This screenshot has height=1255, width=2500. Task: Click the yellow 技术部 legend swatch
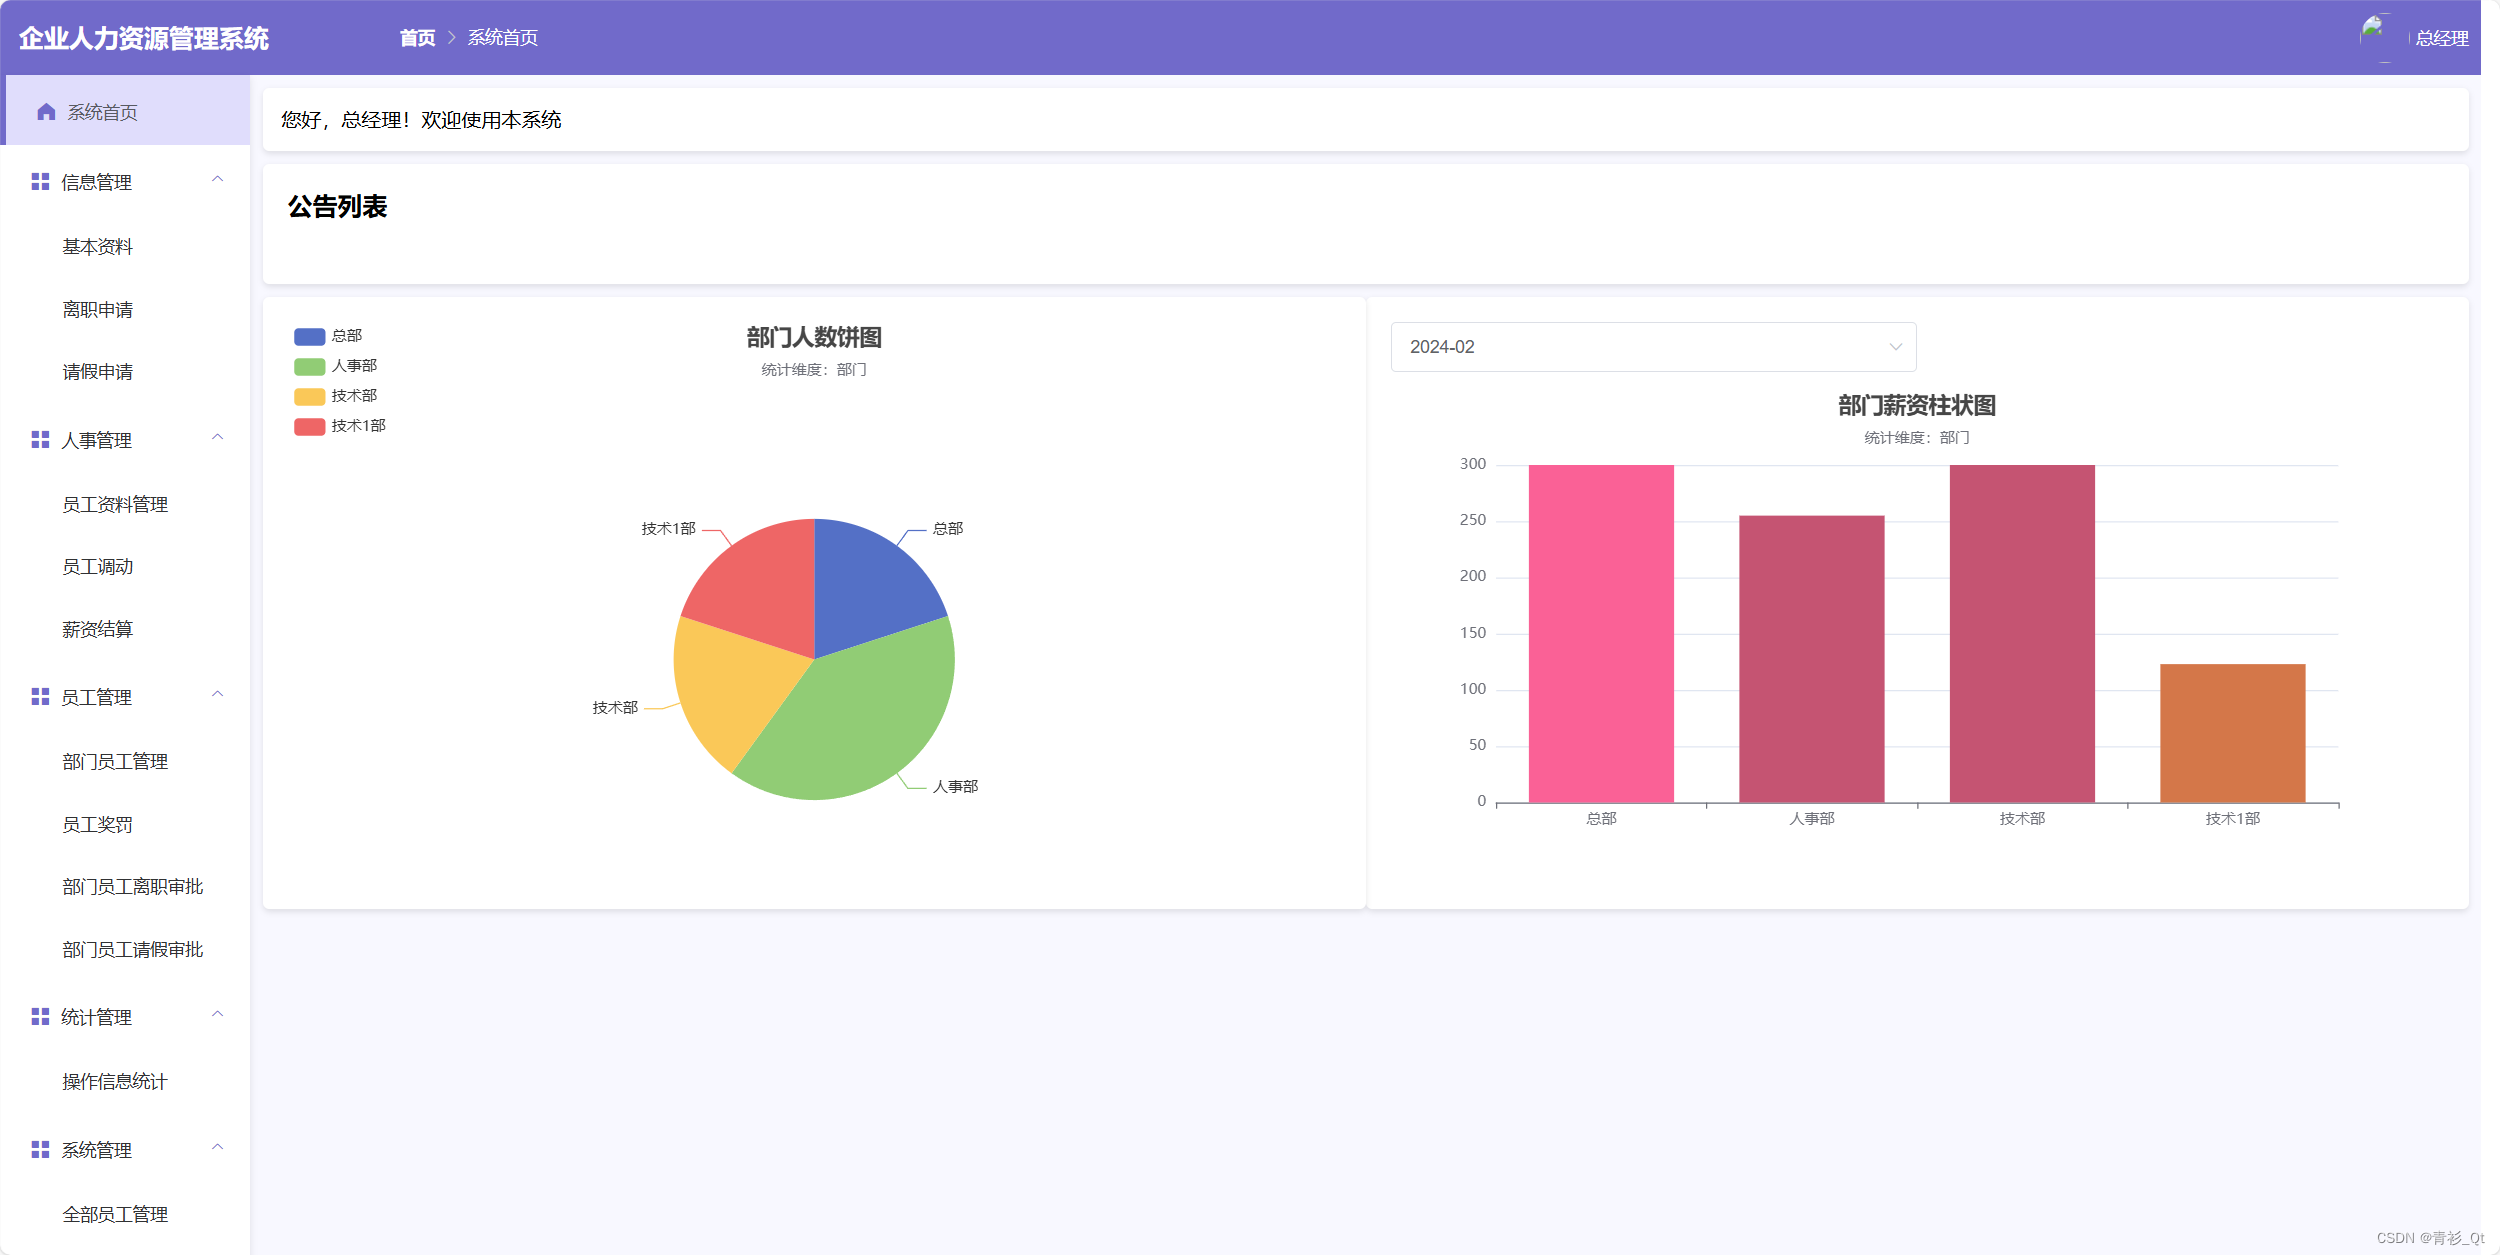pos(309,396)
